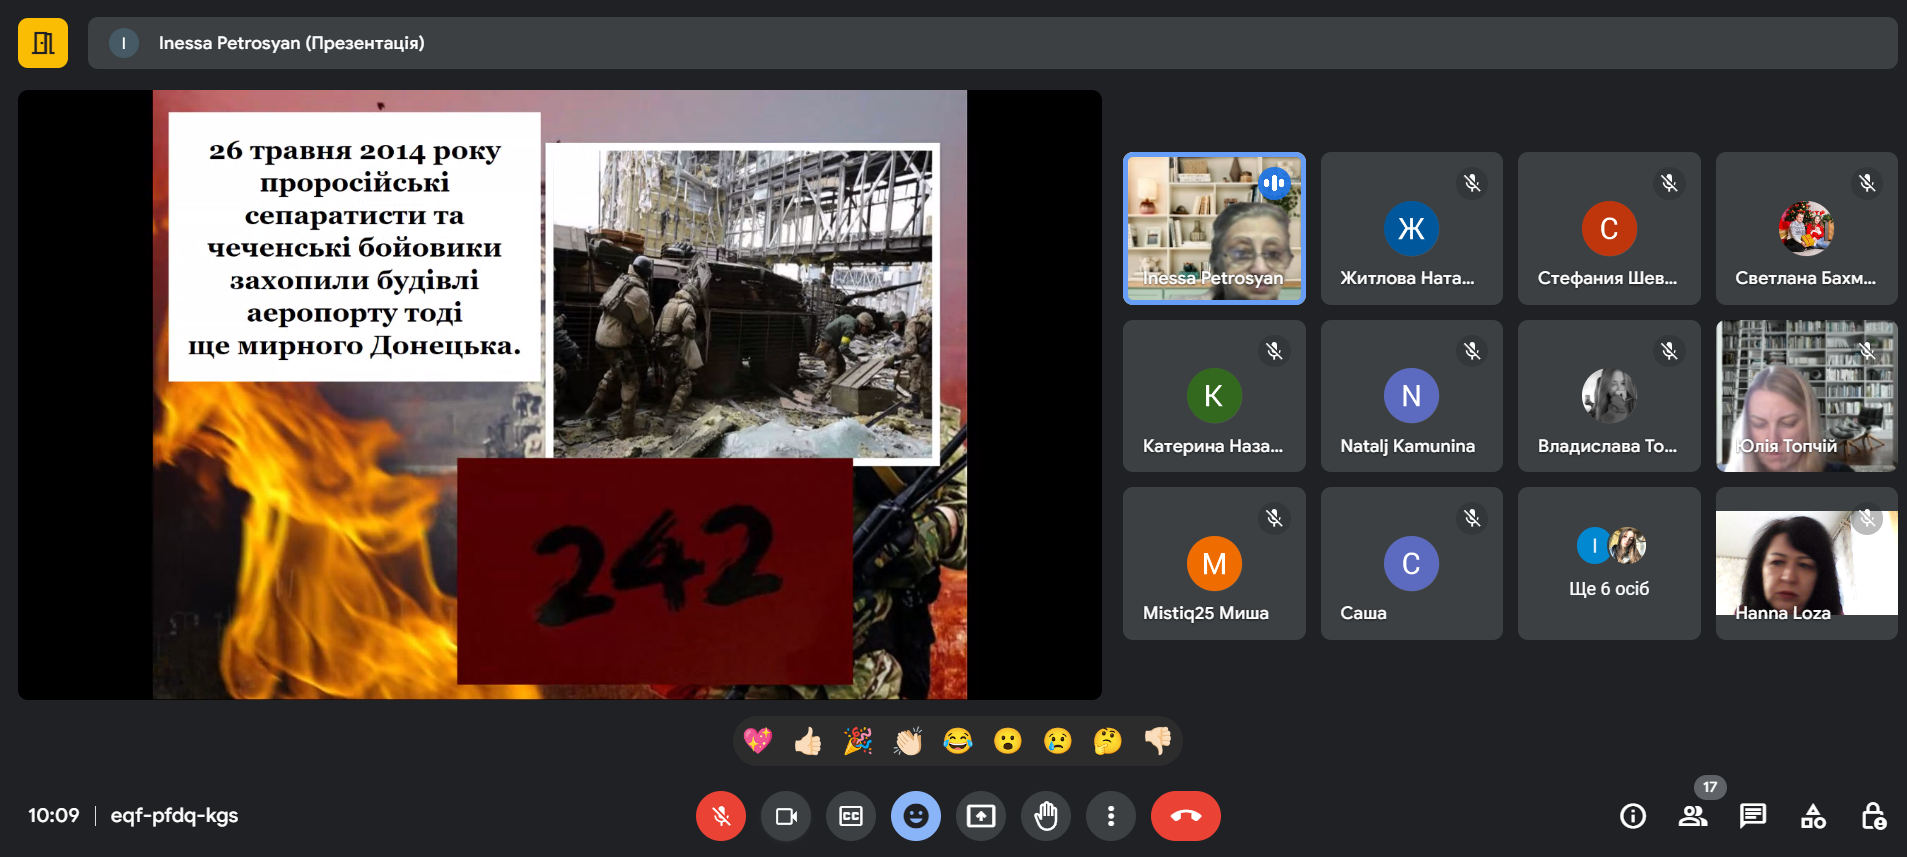
Task: Open meeting details info icon
Action: pyautogui.click(x=1632, y=816)
